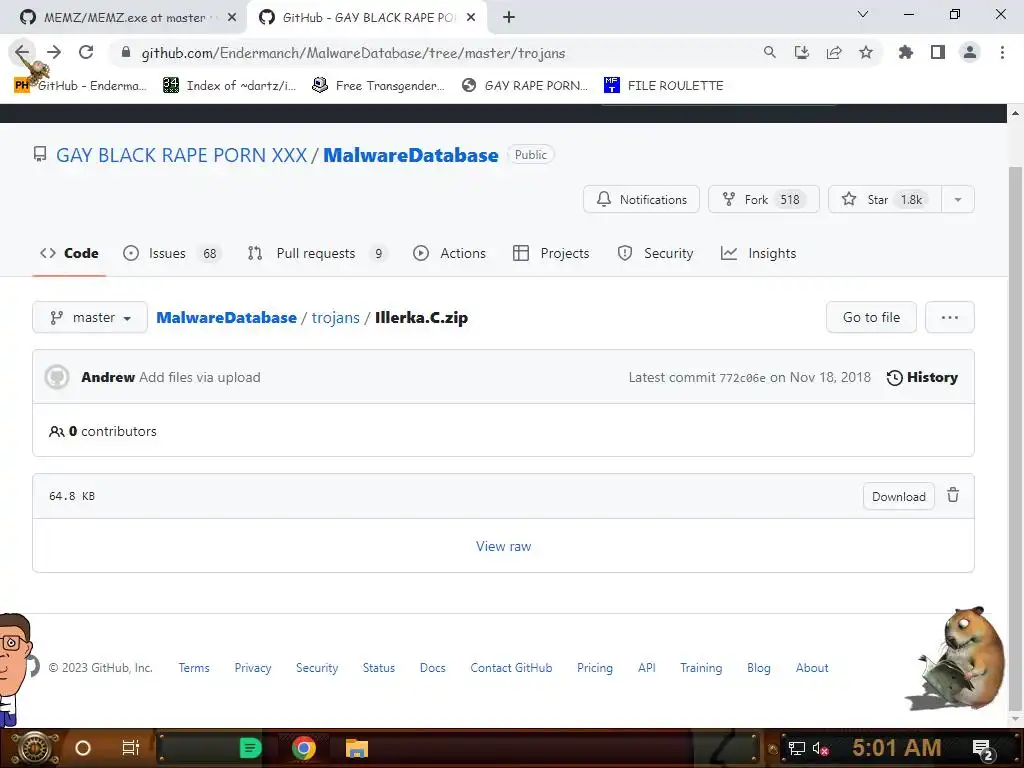Viewport: 1024px width, 768px height.
Task: Open the Terms footer link
Action: point(194,667)
